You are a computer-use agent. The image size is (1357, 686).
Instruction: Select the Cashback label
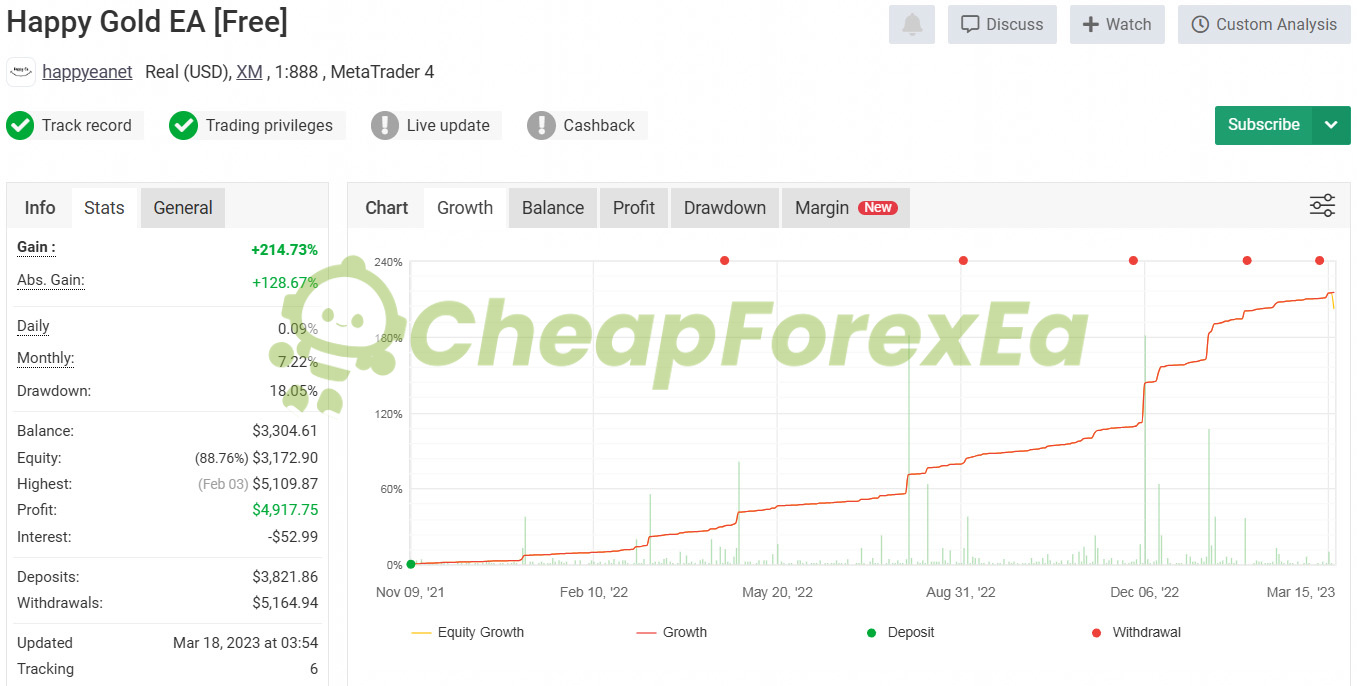pos(599,126)
